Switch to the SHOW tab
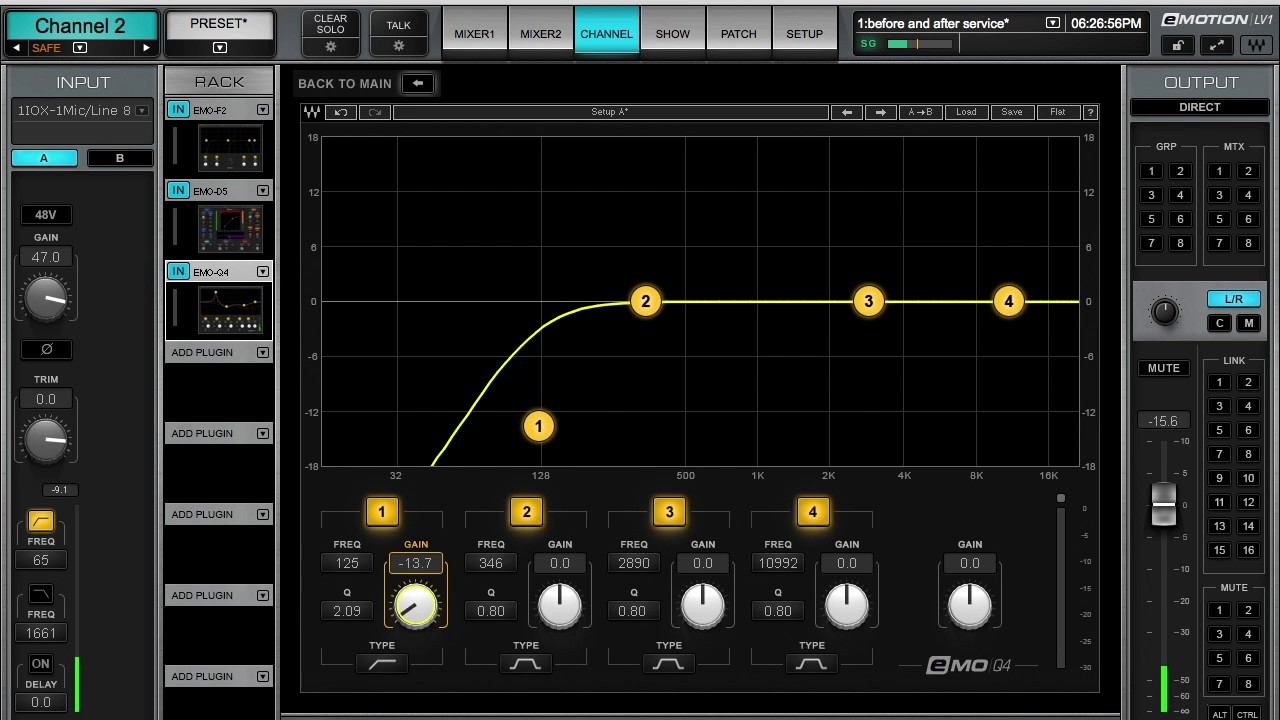The width and height of the screenshot is (1280, 720). point(672,33)
